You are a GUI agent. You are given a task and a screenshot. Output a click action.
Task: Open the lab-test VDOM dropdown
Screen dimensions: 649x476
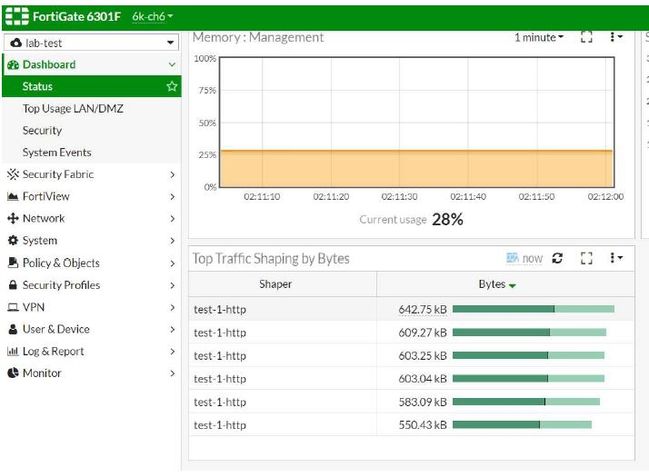point(91,43)
